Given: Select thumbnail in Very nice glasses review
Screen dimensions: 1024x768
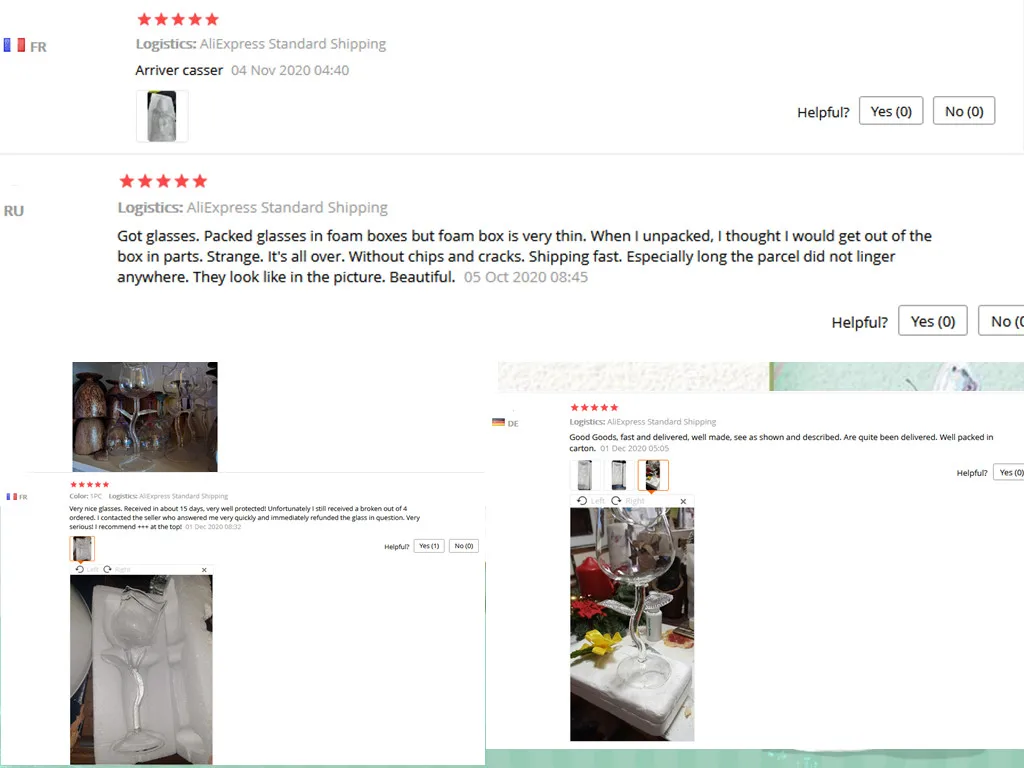Looking at the screenshot, I should (x=82, y=549).
